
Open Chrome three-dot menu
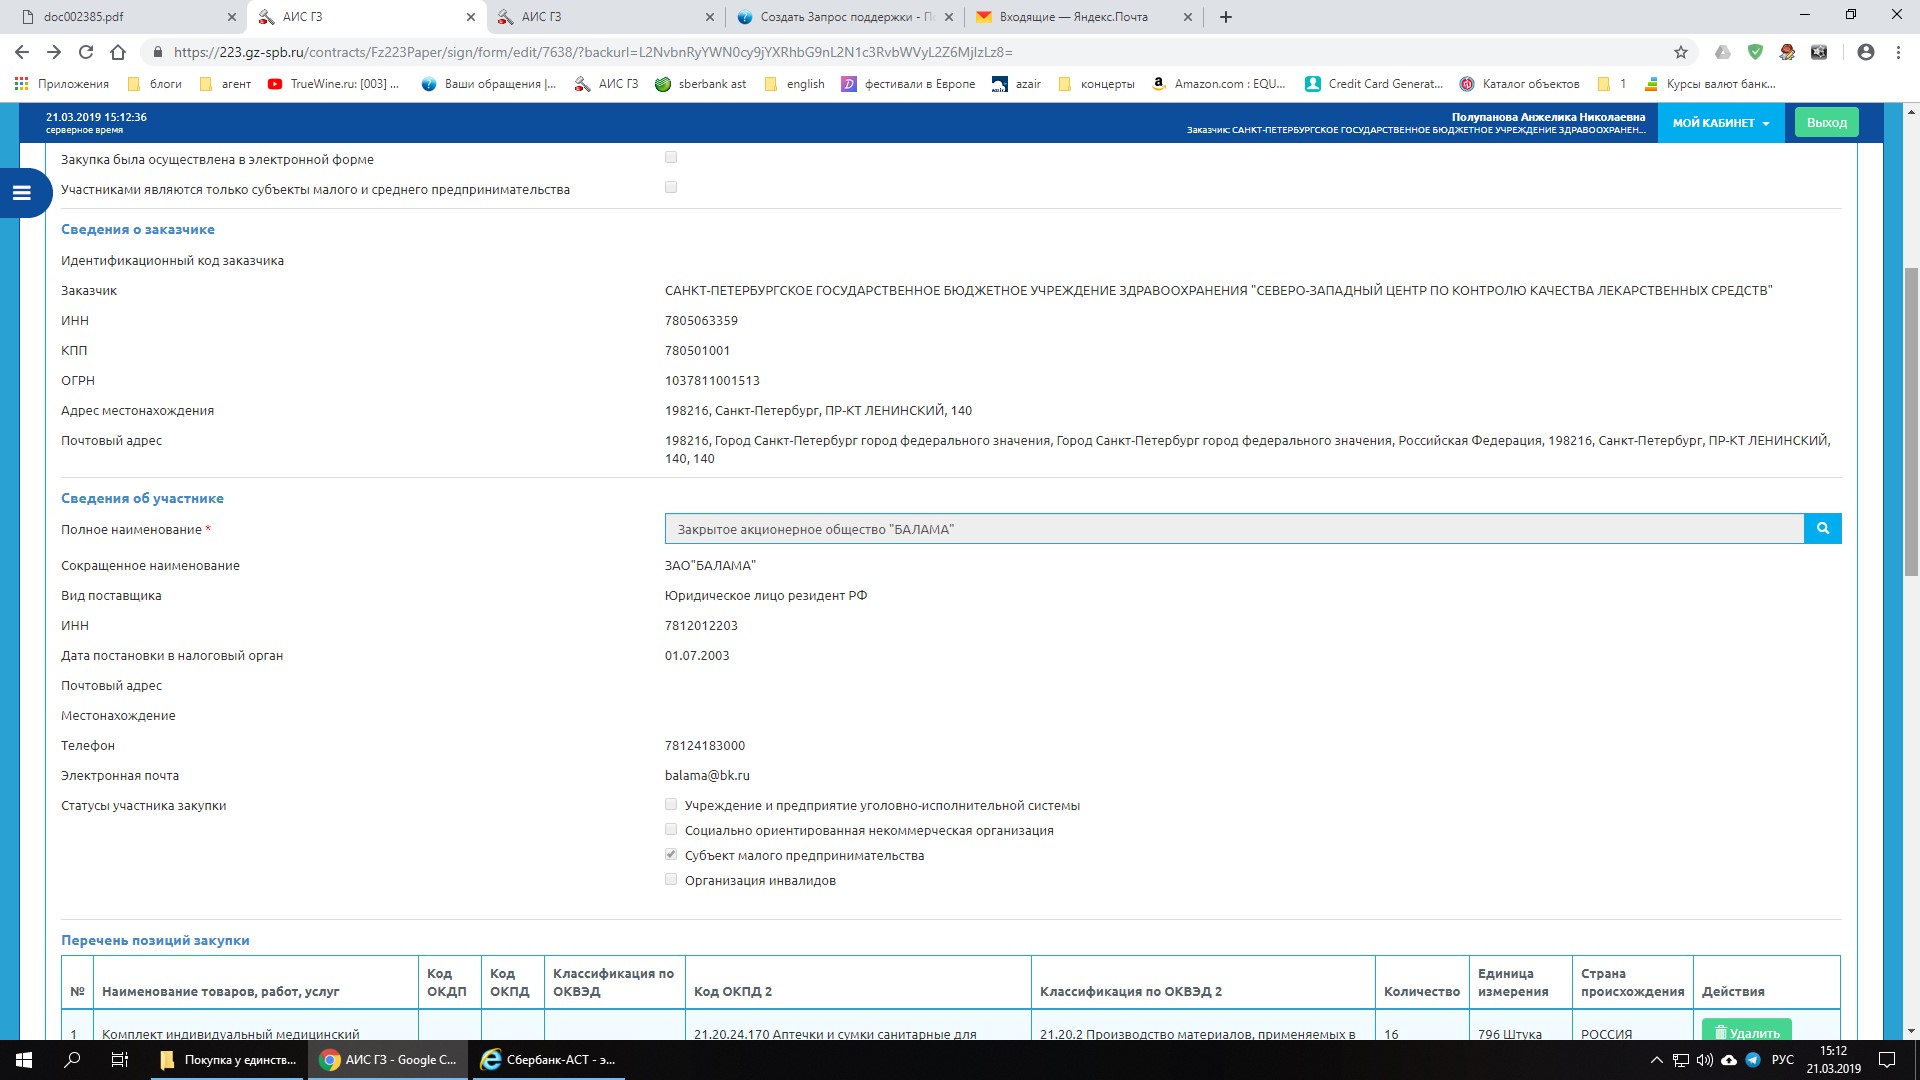point(1898,52)
